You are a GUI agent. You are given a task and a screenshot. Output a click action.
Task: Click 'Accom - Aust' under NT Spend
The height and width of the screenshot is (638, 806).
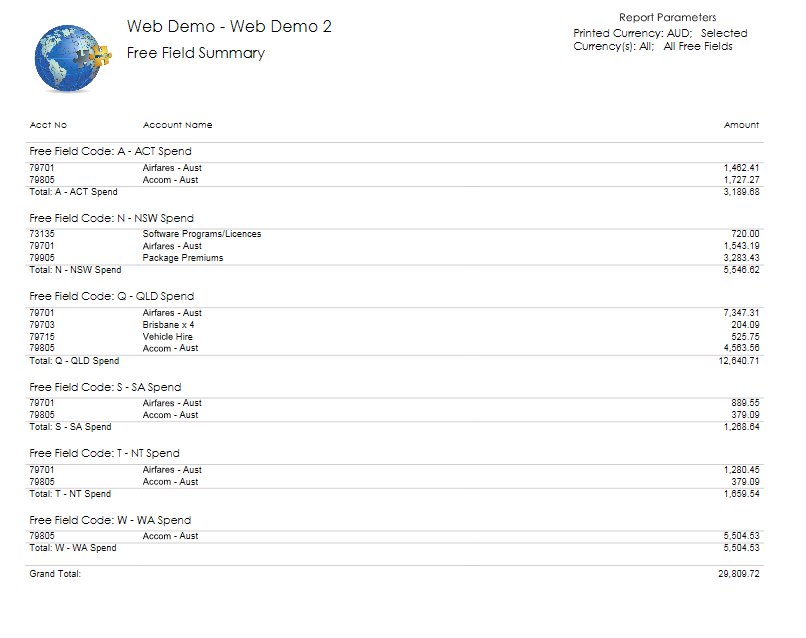170,482
